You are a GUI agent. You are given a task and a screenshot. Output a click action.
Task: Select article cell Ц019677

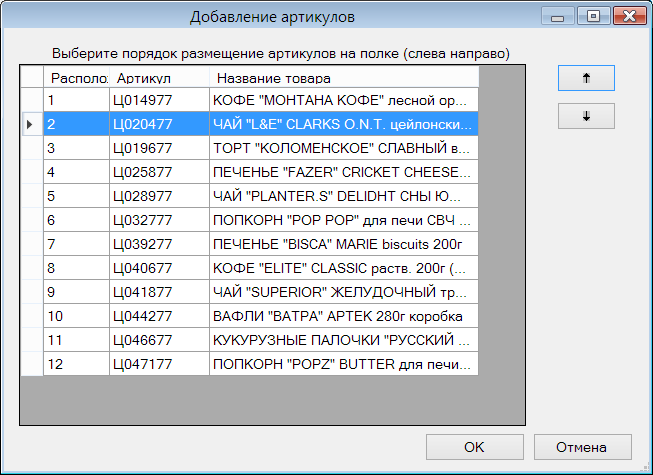159,148
